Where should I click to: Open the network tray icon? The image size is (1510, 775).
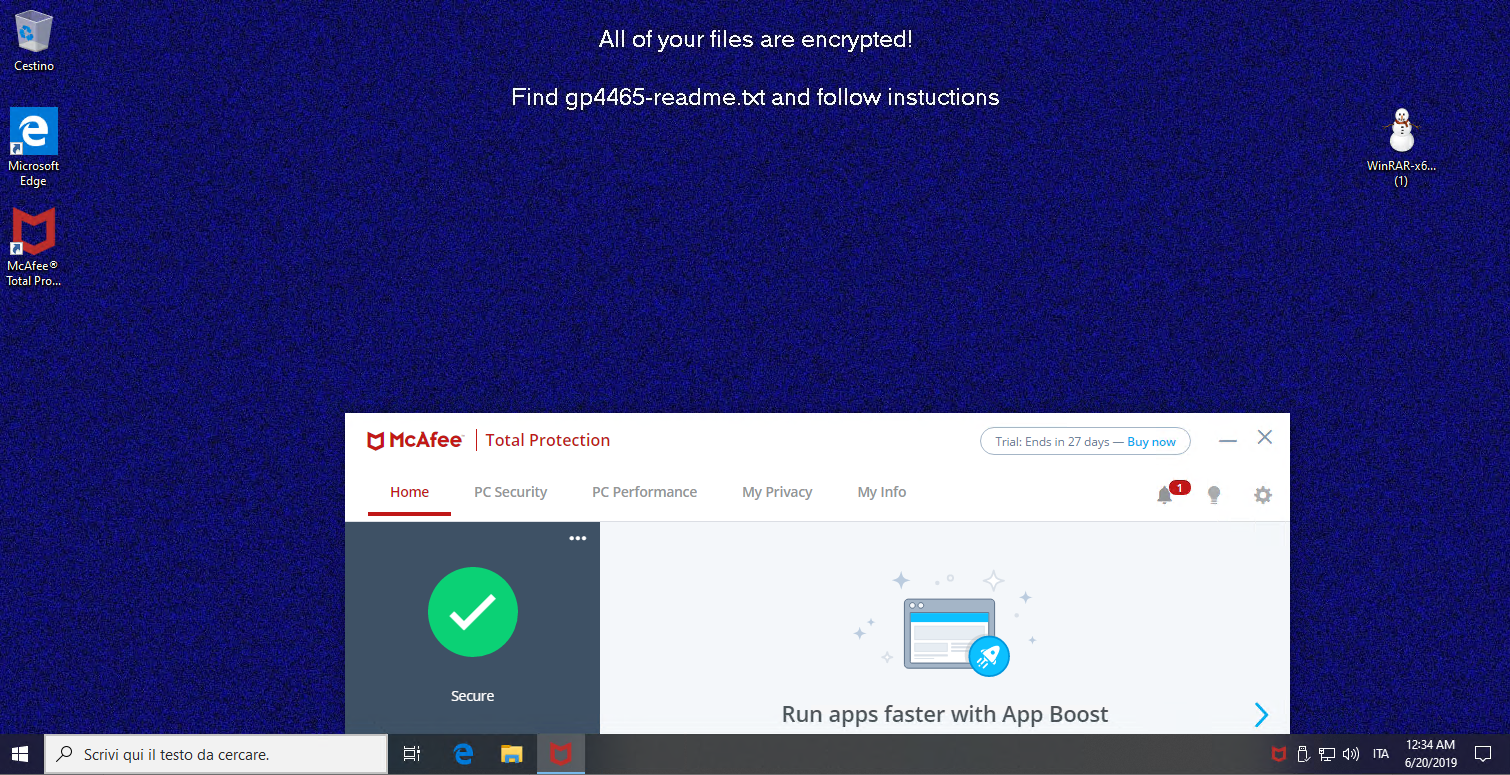pos(1327,754)
